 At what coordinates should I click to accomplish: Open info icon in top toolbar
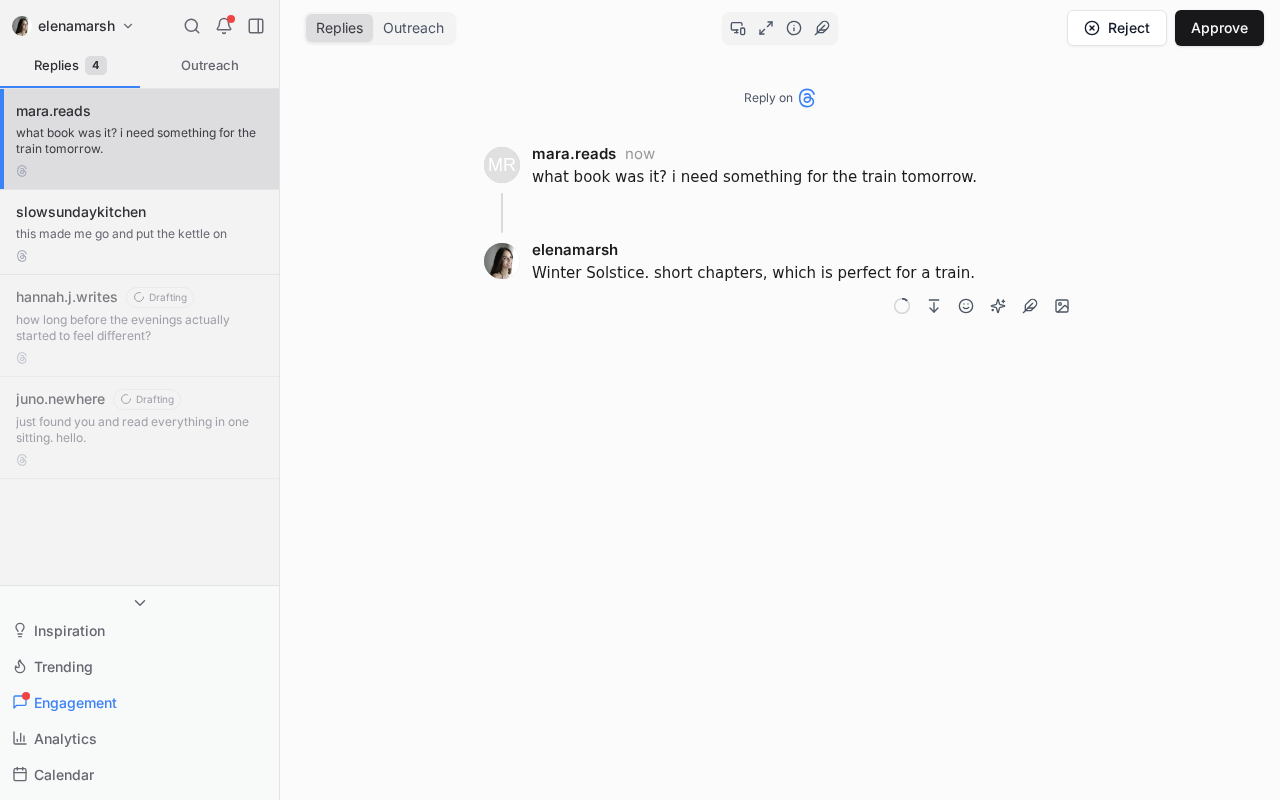point(794,28)
